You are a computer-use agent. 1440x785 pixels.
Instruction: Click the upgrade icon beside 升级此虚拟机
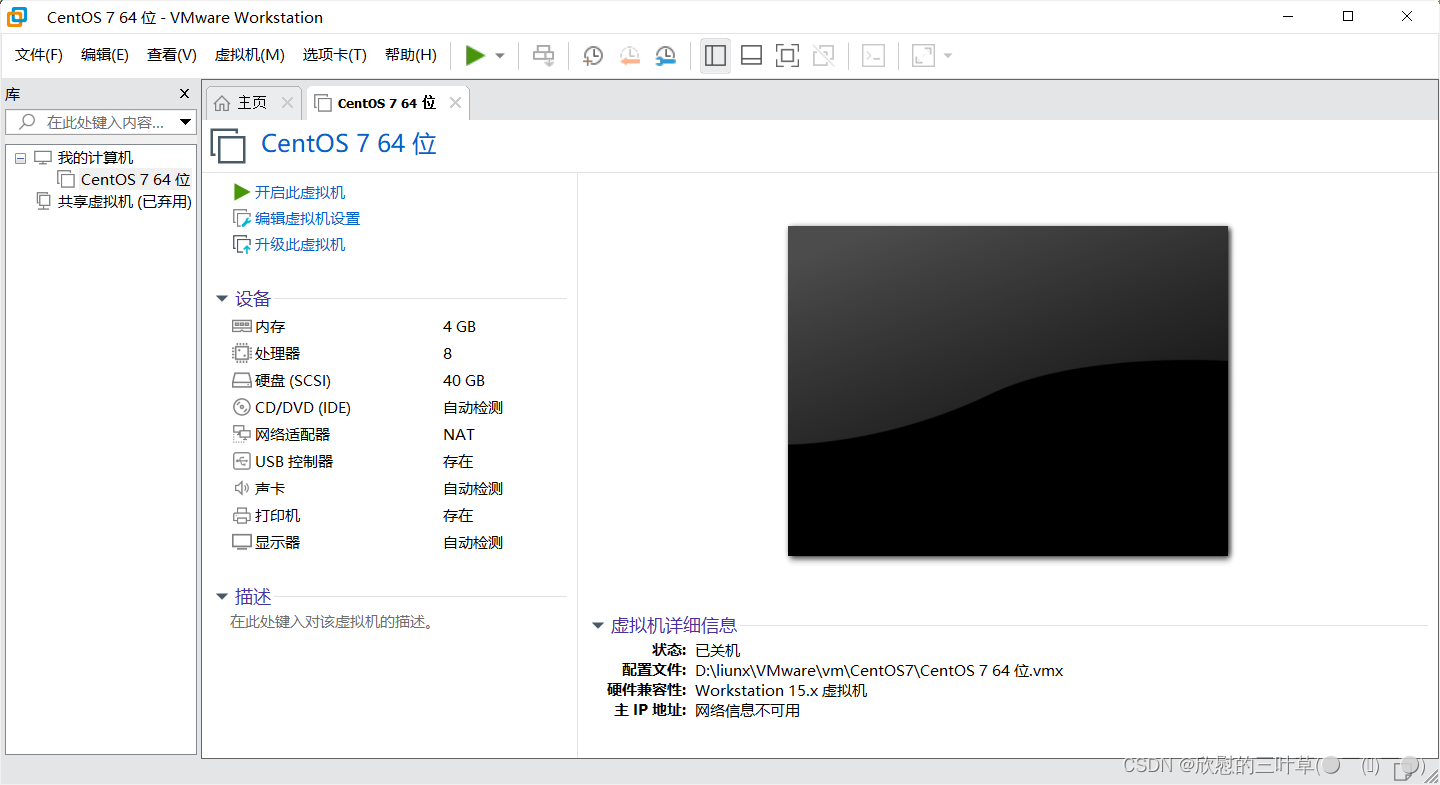(241, 244)
